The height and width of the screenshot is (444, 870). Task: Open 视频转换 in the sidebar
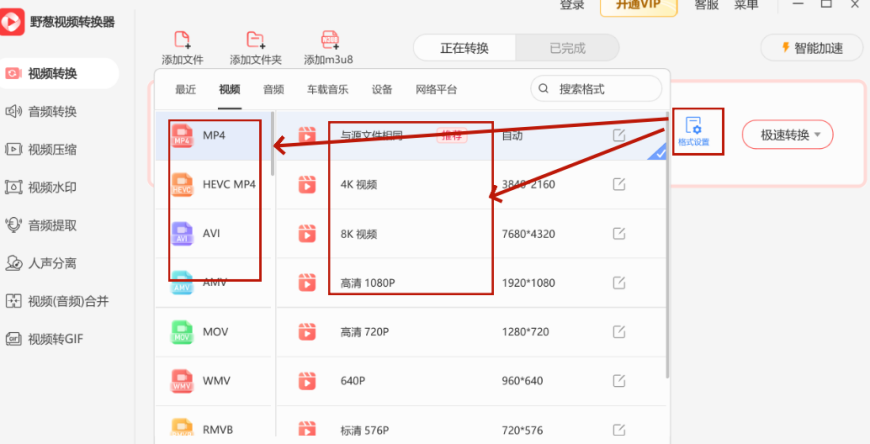[58, 73]
